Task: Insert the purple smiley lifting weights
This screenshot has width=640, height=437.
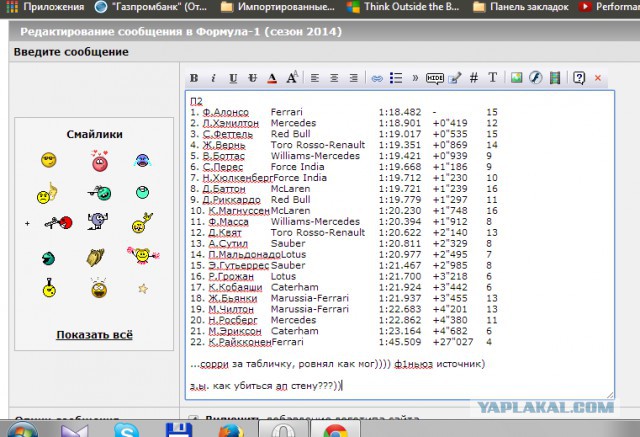Action: [97, 221]
